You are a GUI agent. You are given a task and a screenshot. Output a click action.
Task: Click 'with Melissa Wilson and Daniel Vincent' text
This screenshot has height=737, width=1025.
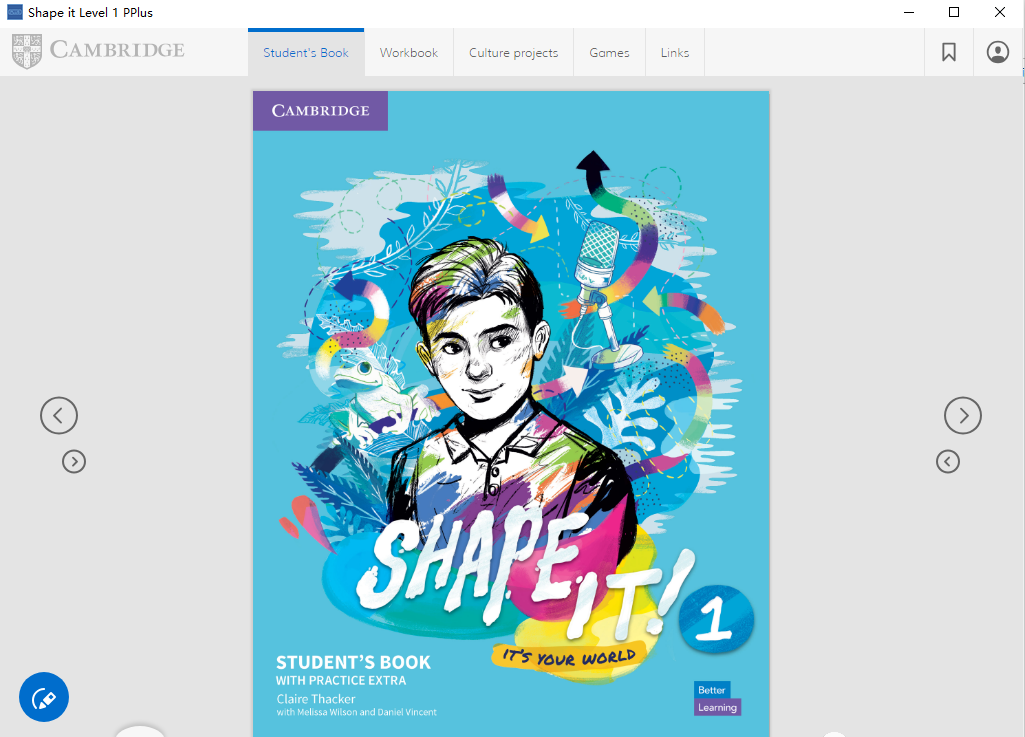[356, 712]
